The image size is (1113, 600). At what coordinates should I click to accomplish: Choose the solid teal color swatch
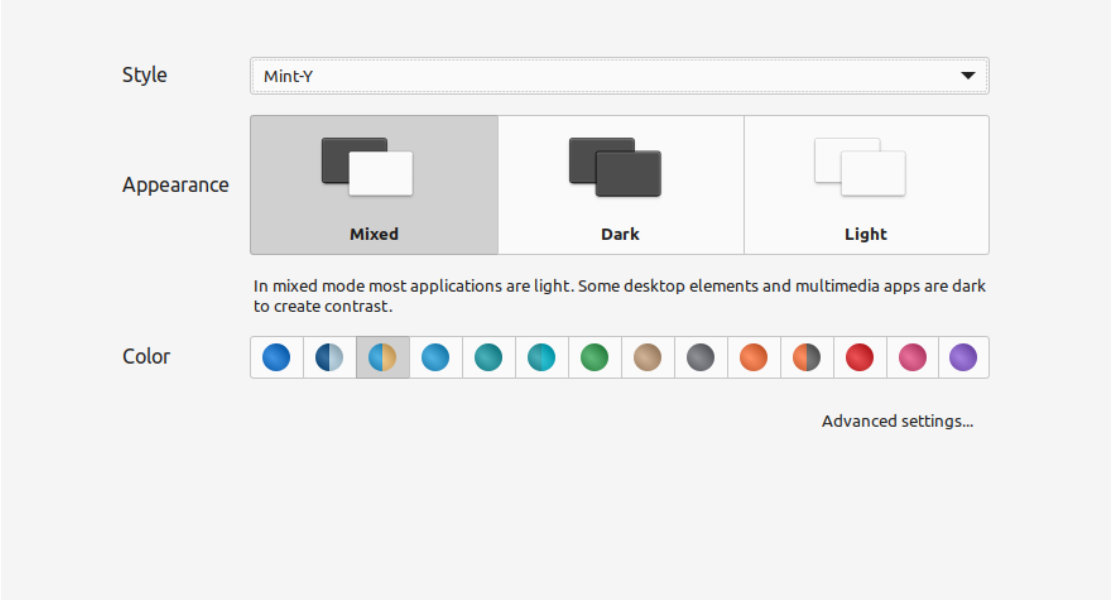pyautogui.click(x=488, y=357)
